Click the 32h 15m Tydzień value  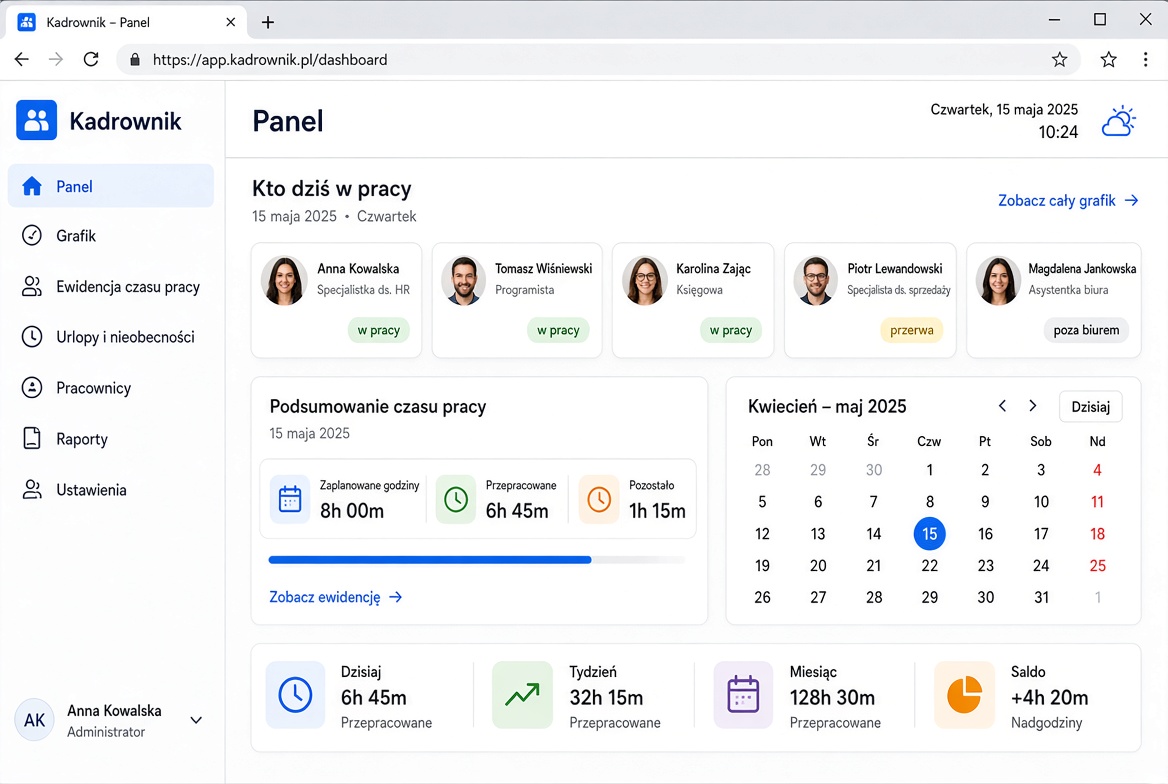coord(606,698)
